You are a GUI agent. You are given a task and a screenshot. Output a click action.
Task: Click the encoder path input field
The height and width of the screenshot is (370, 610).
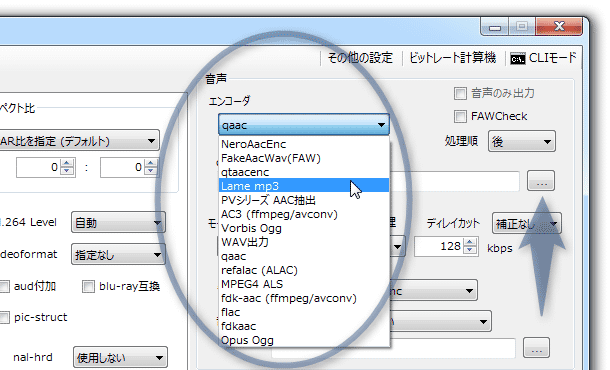454,181
